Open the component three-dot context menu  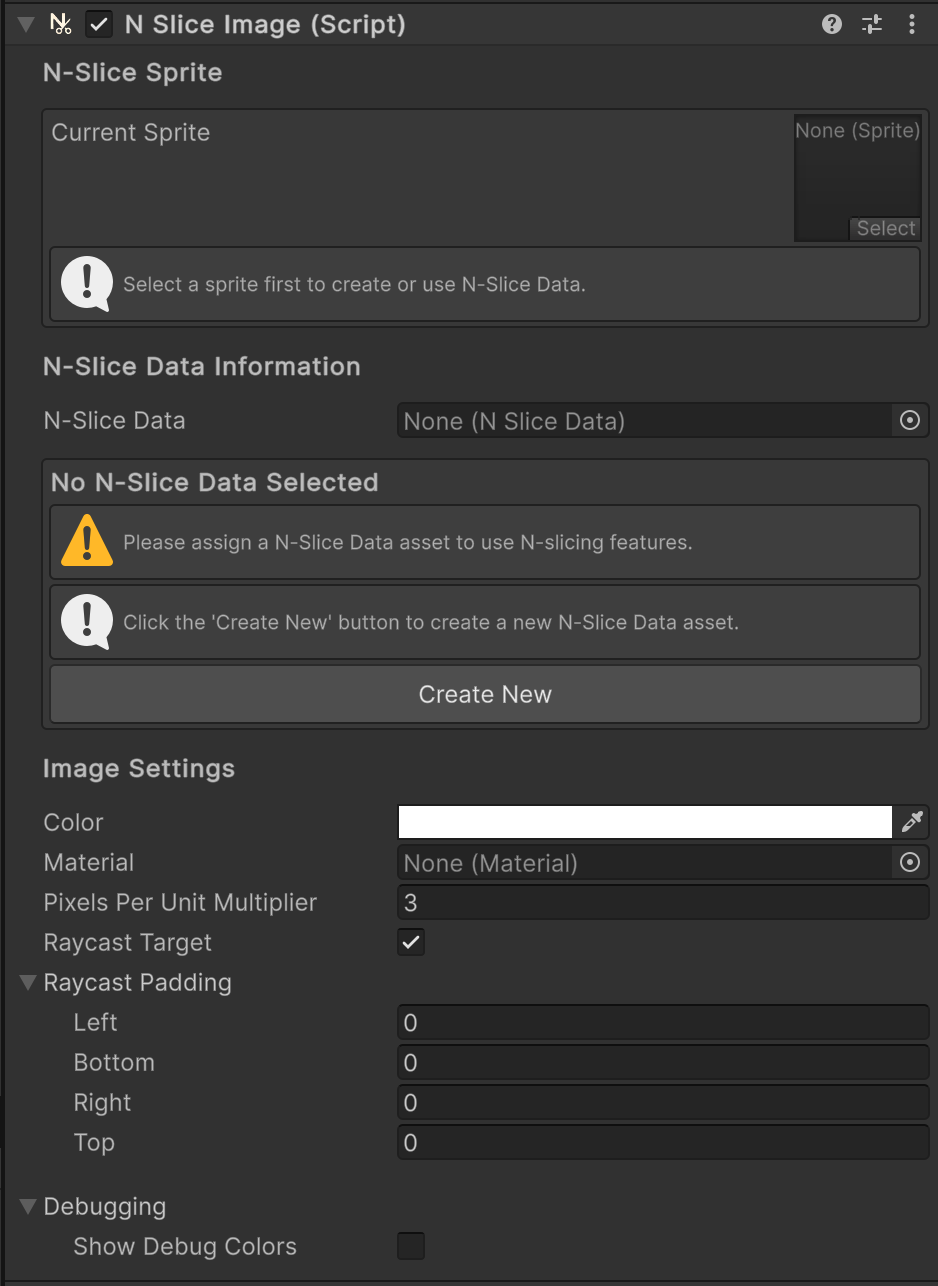coord(911,24)
